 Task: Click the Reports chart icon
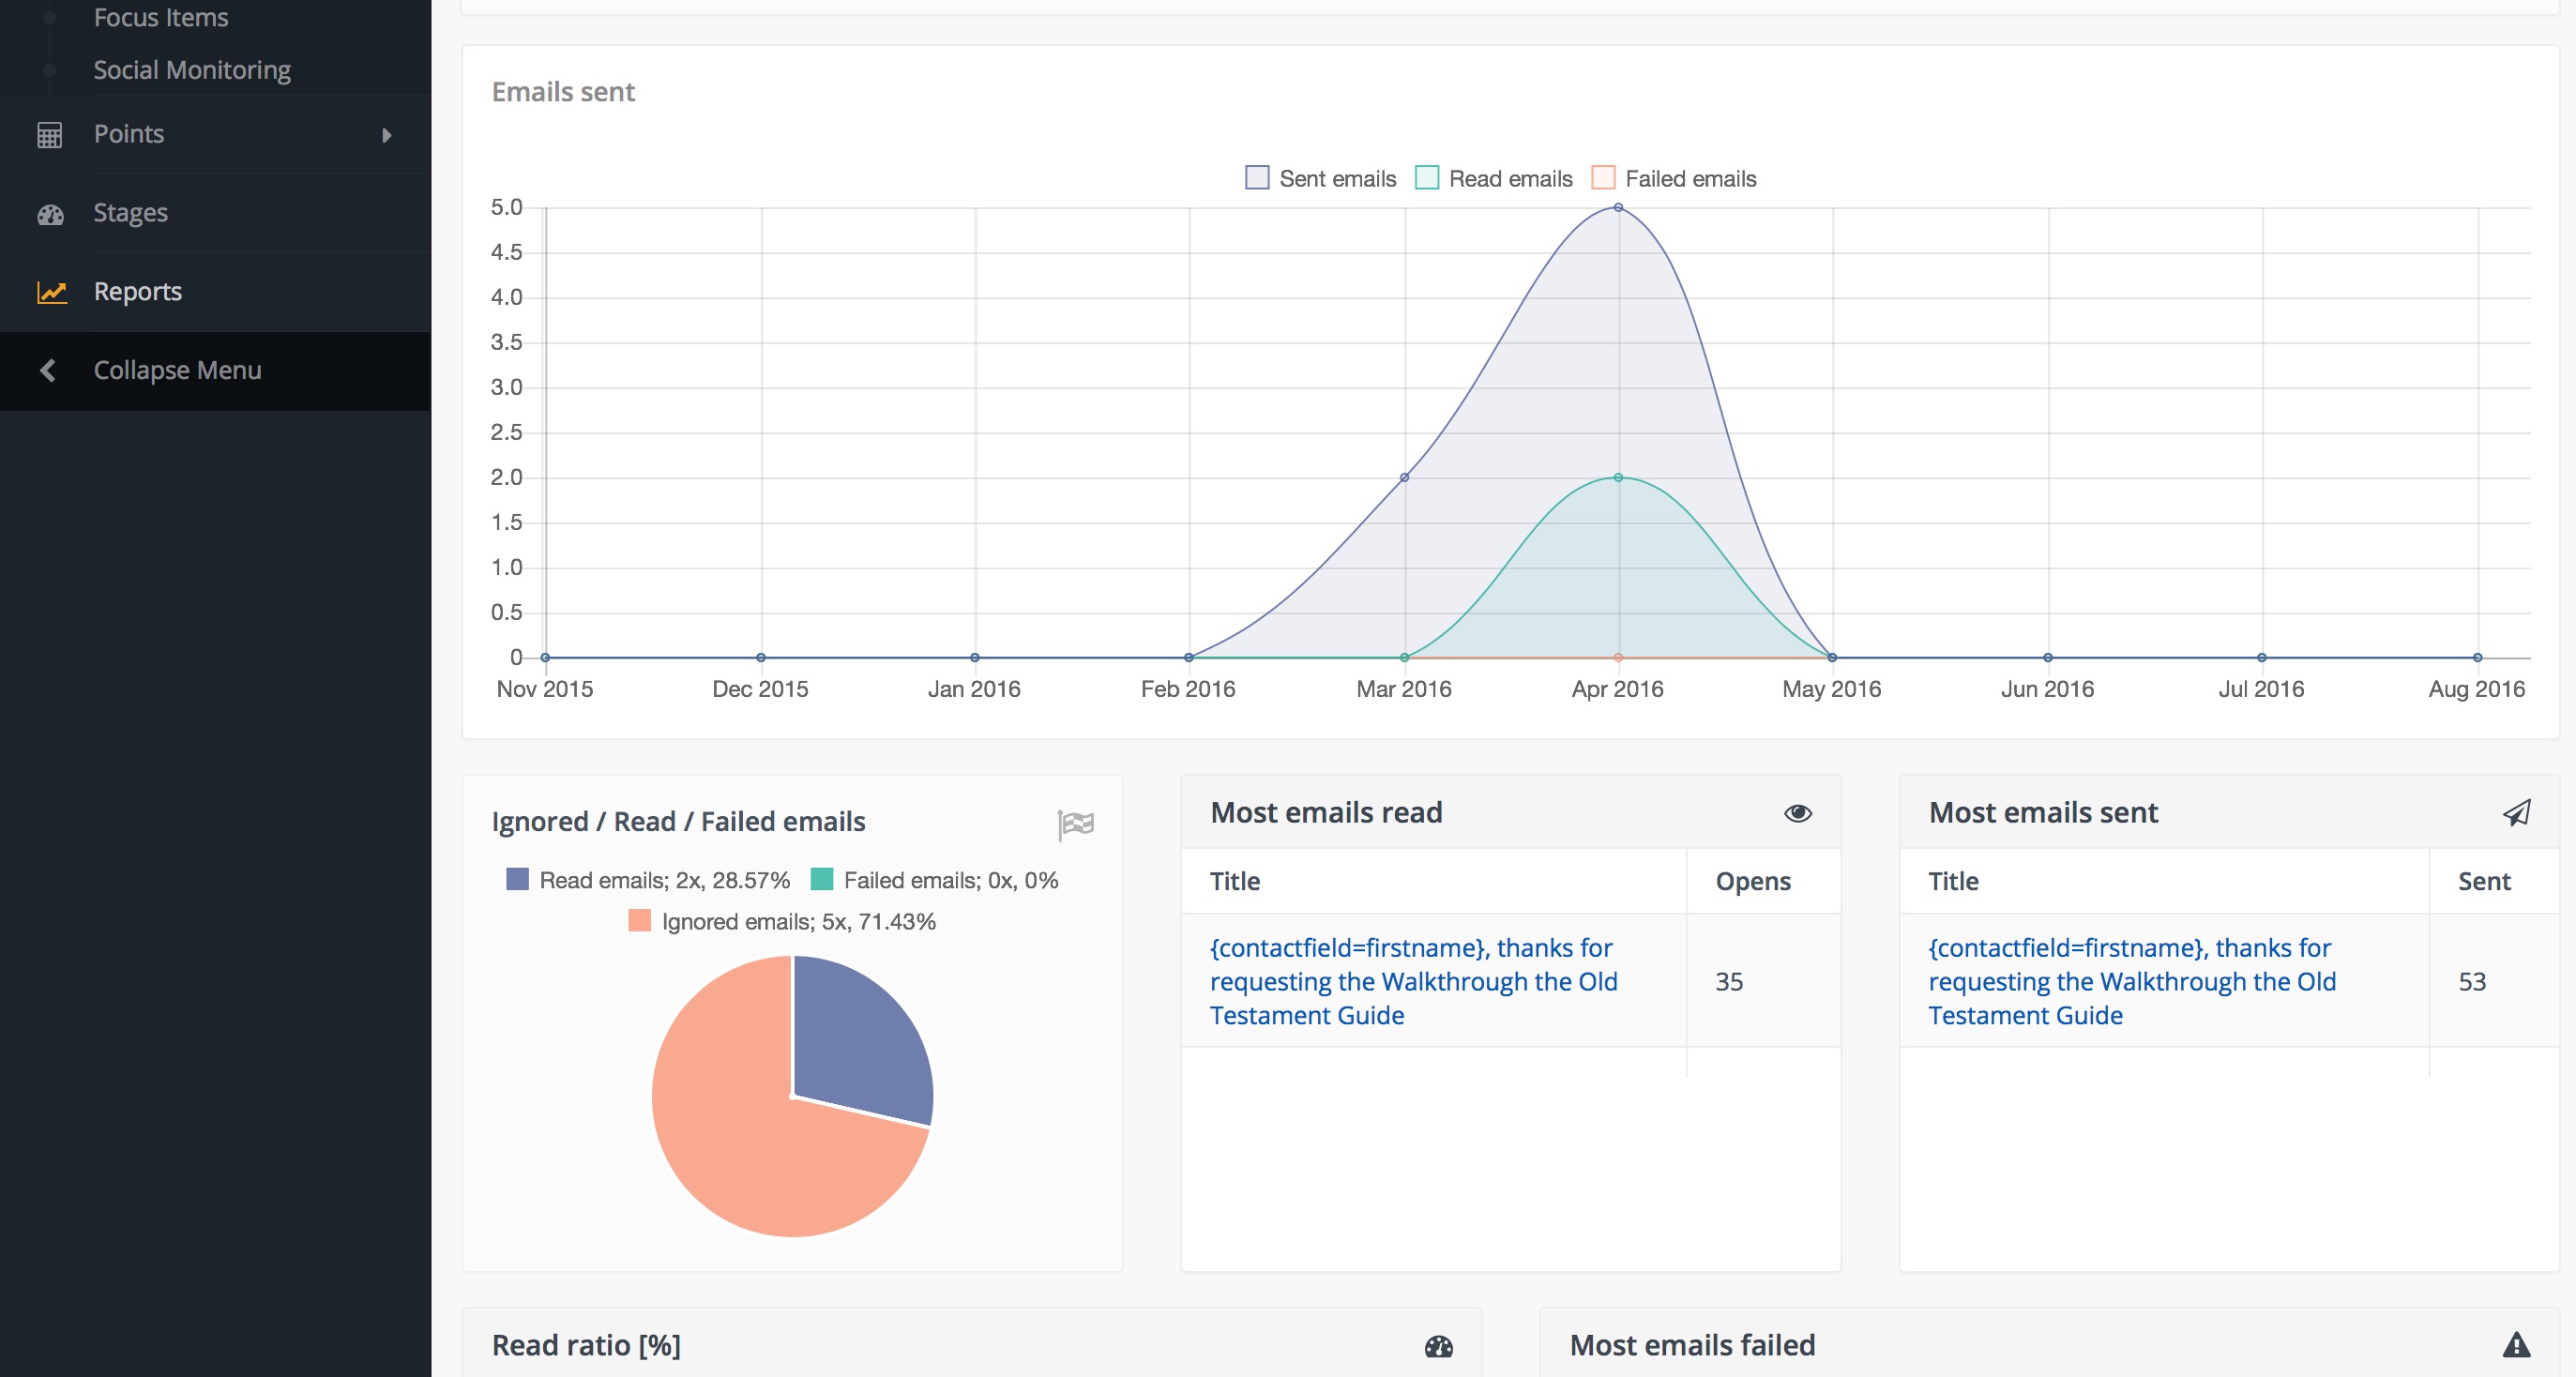point(51,292)
